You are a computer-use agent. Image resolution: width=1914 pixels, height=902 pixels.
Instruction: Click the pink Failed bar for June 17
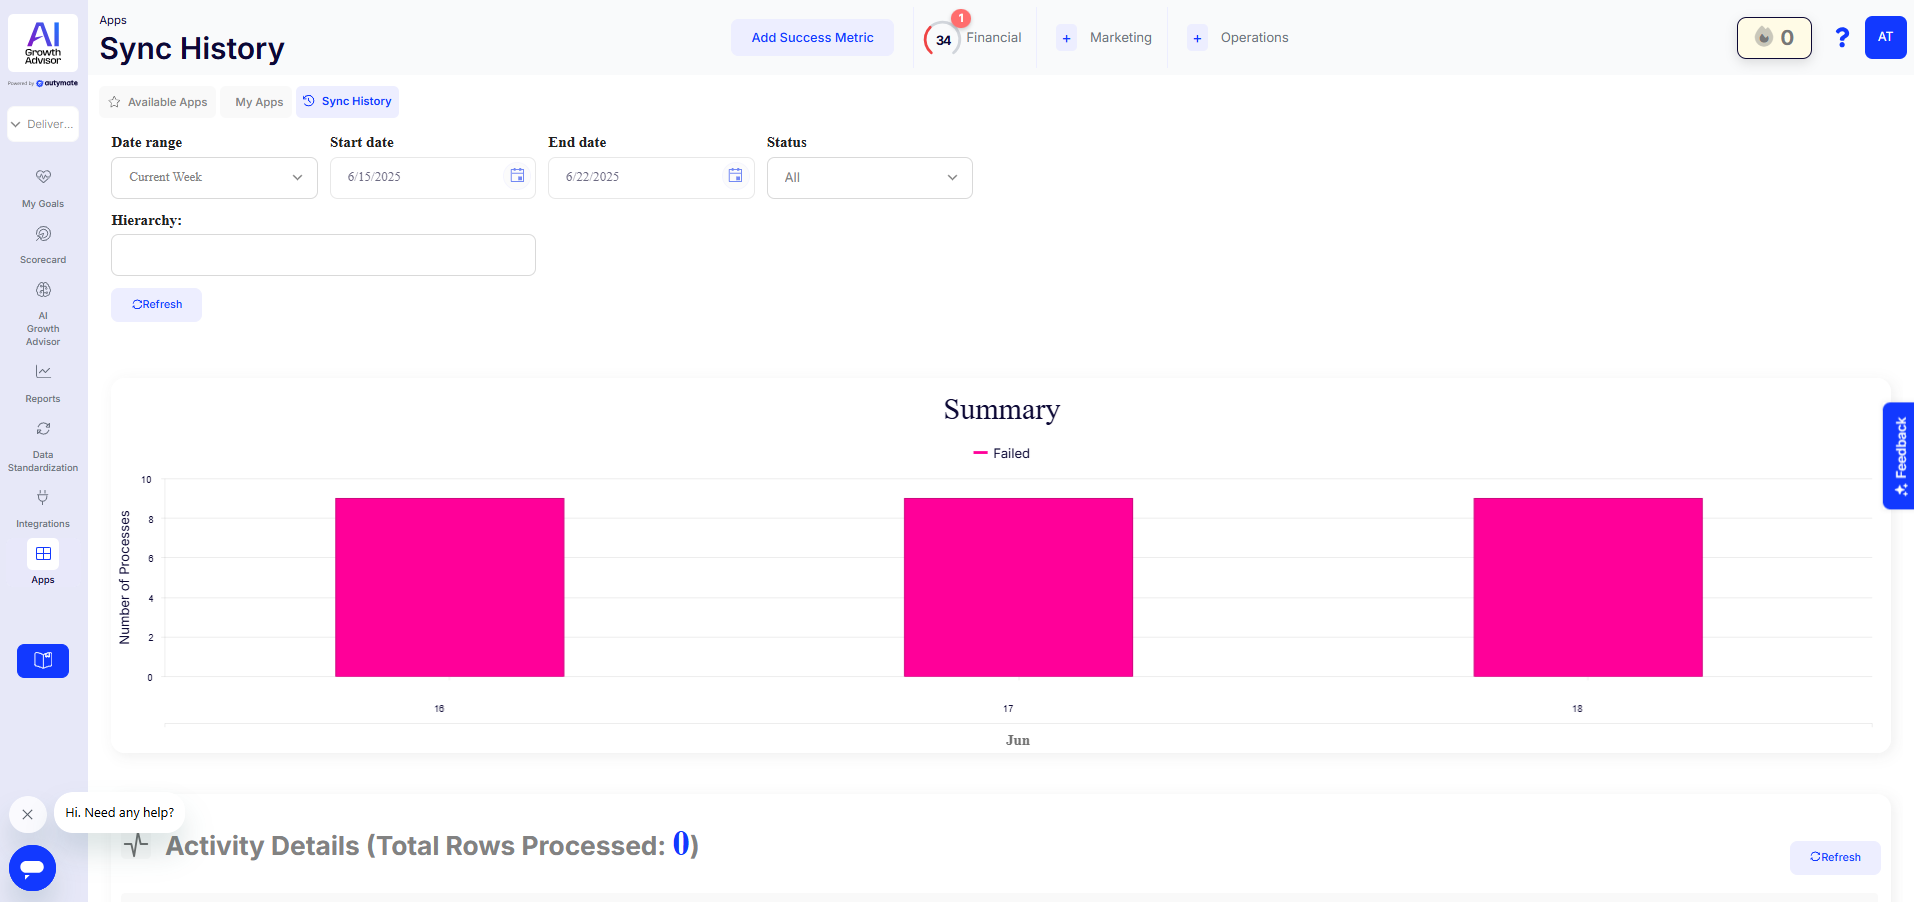(1018, 587)
